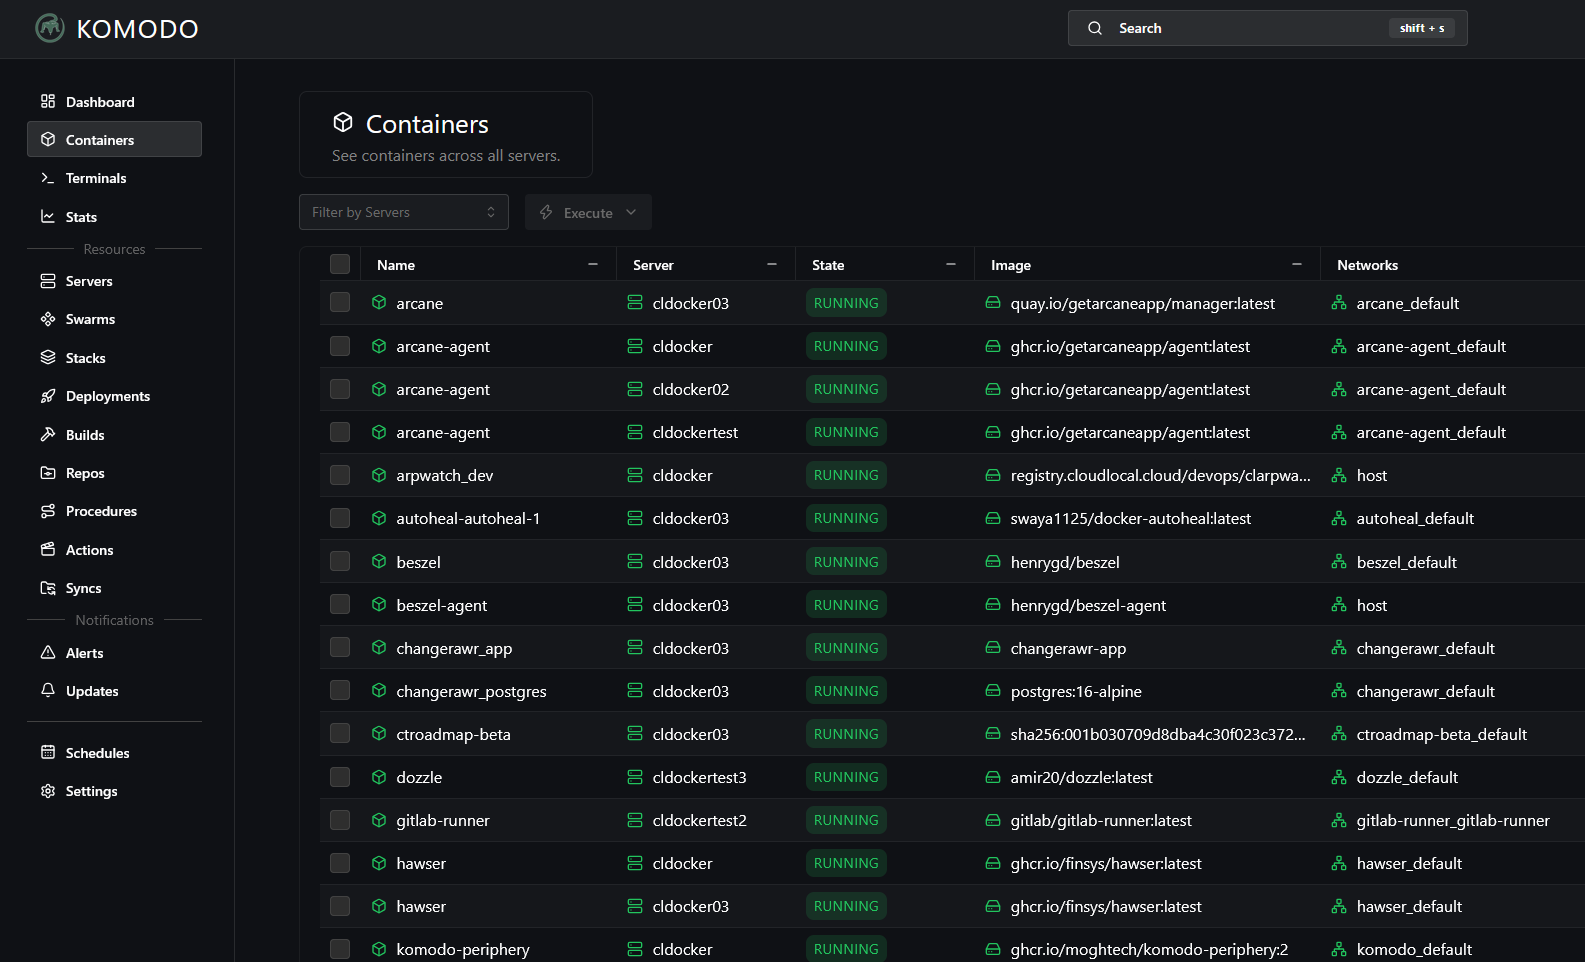This screenshot has height=962, width=1585.
Task: Open the beszel_default network link
Action: (1406, 562)
